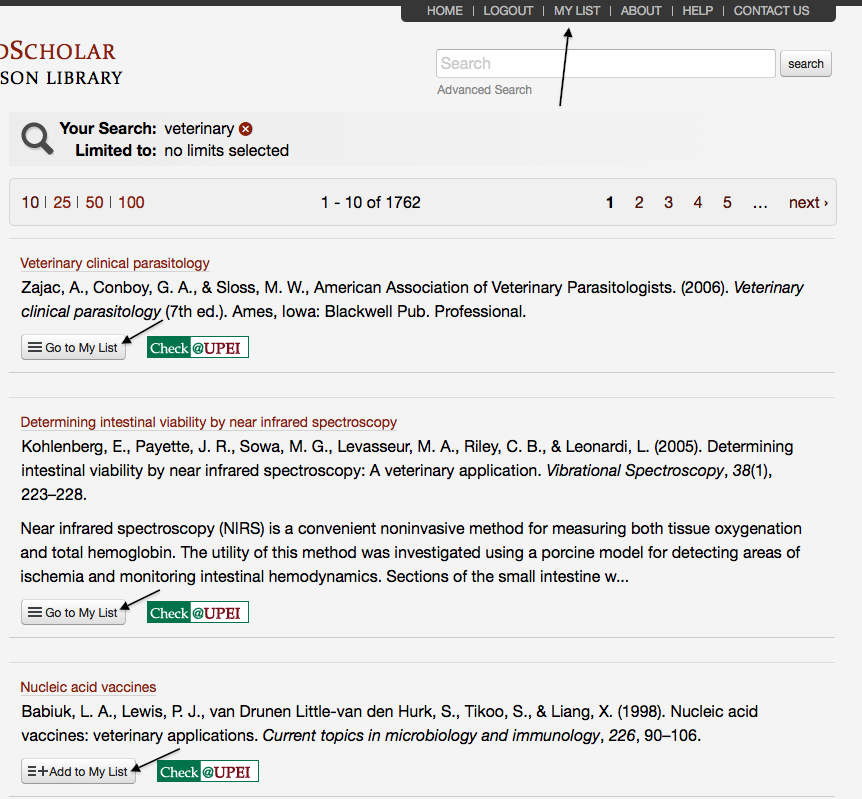
Task: Add Nucleic acid vaccines to My List
Action: pyautogui.click(x=78, y=772)
